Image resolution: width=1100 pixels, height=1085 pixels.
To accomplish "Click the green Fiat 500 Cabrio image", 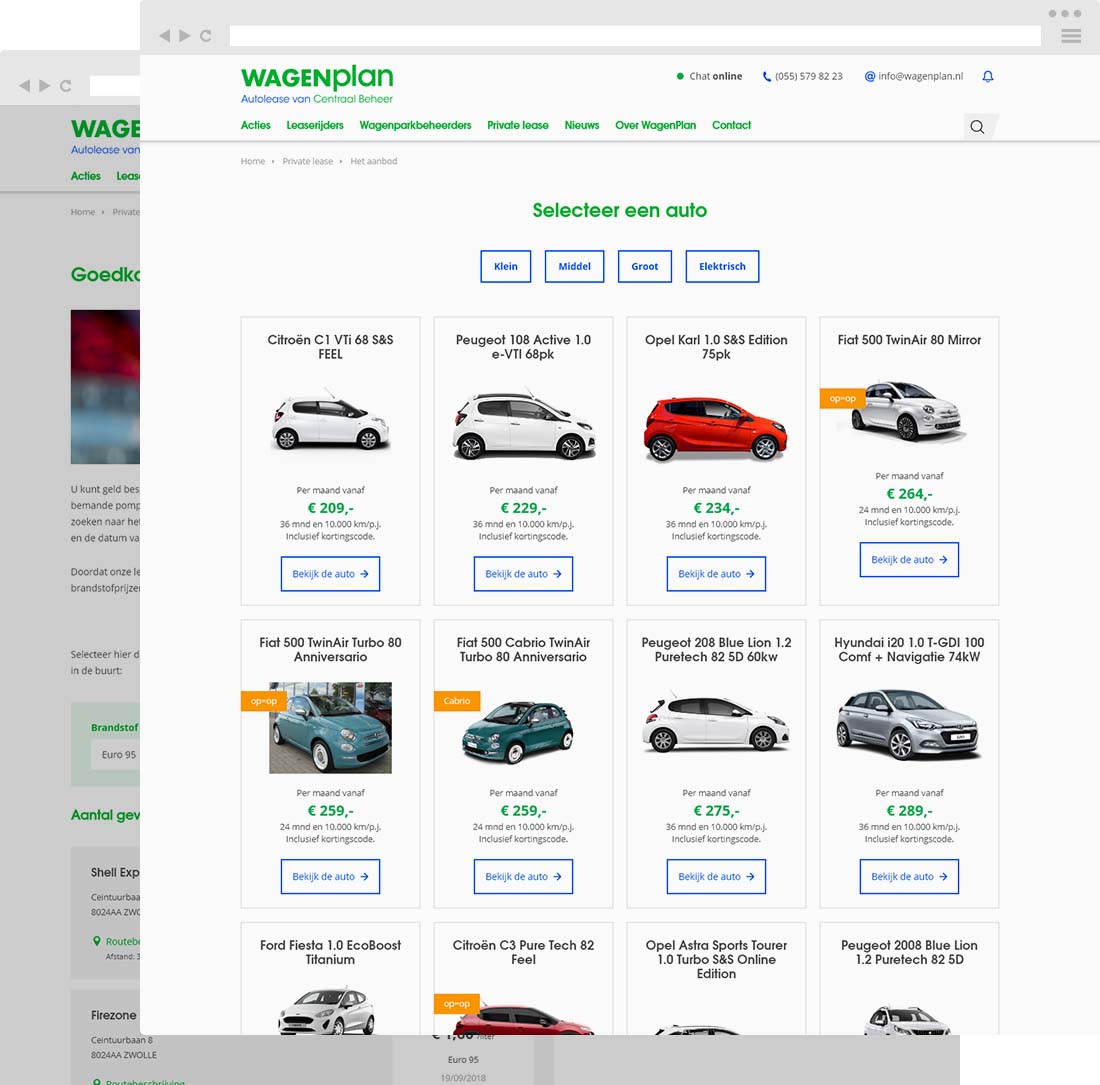I will tap(518, 732).
